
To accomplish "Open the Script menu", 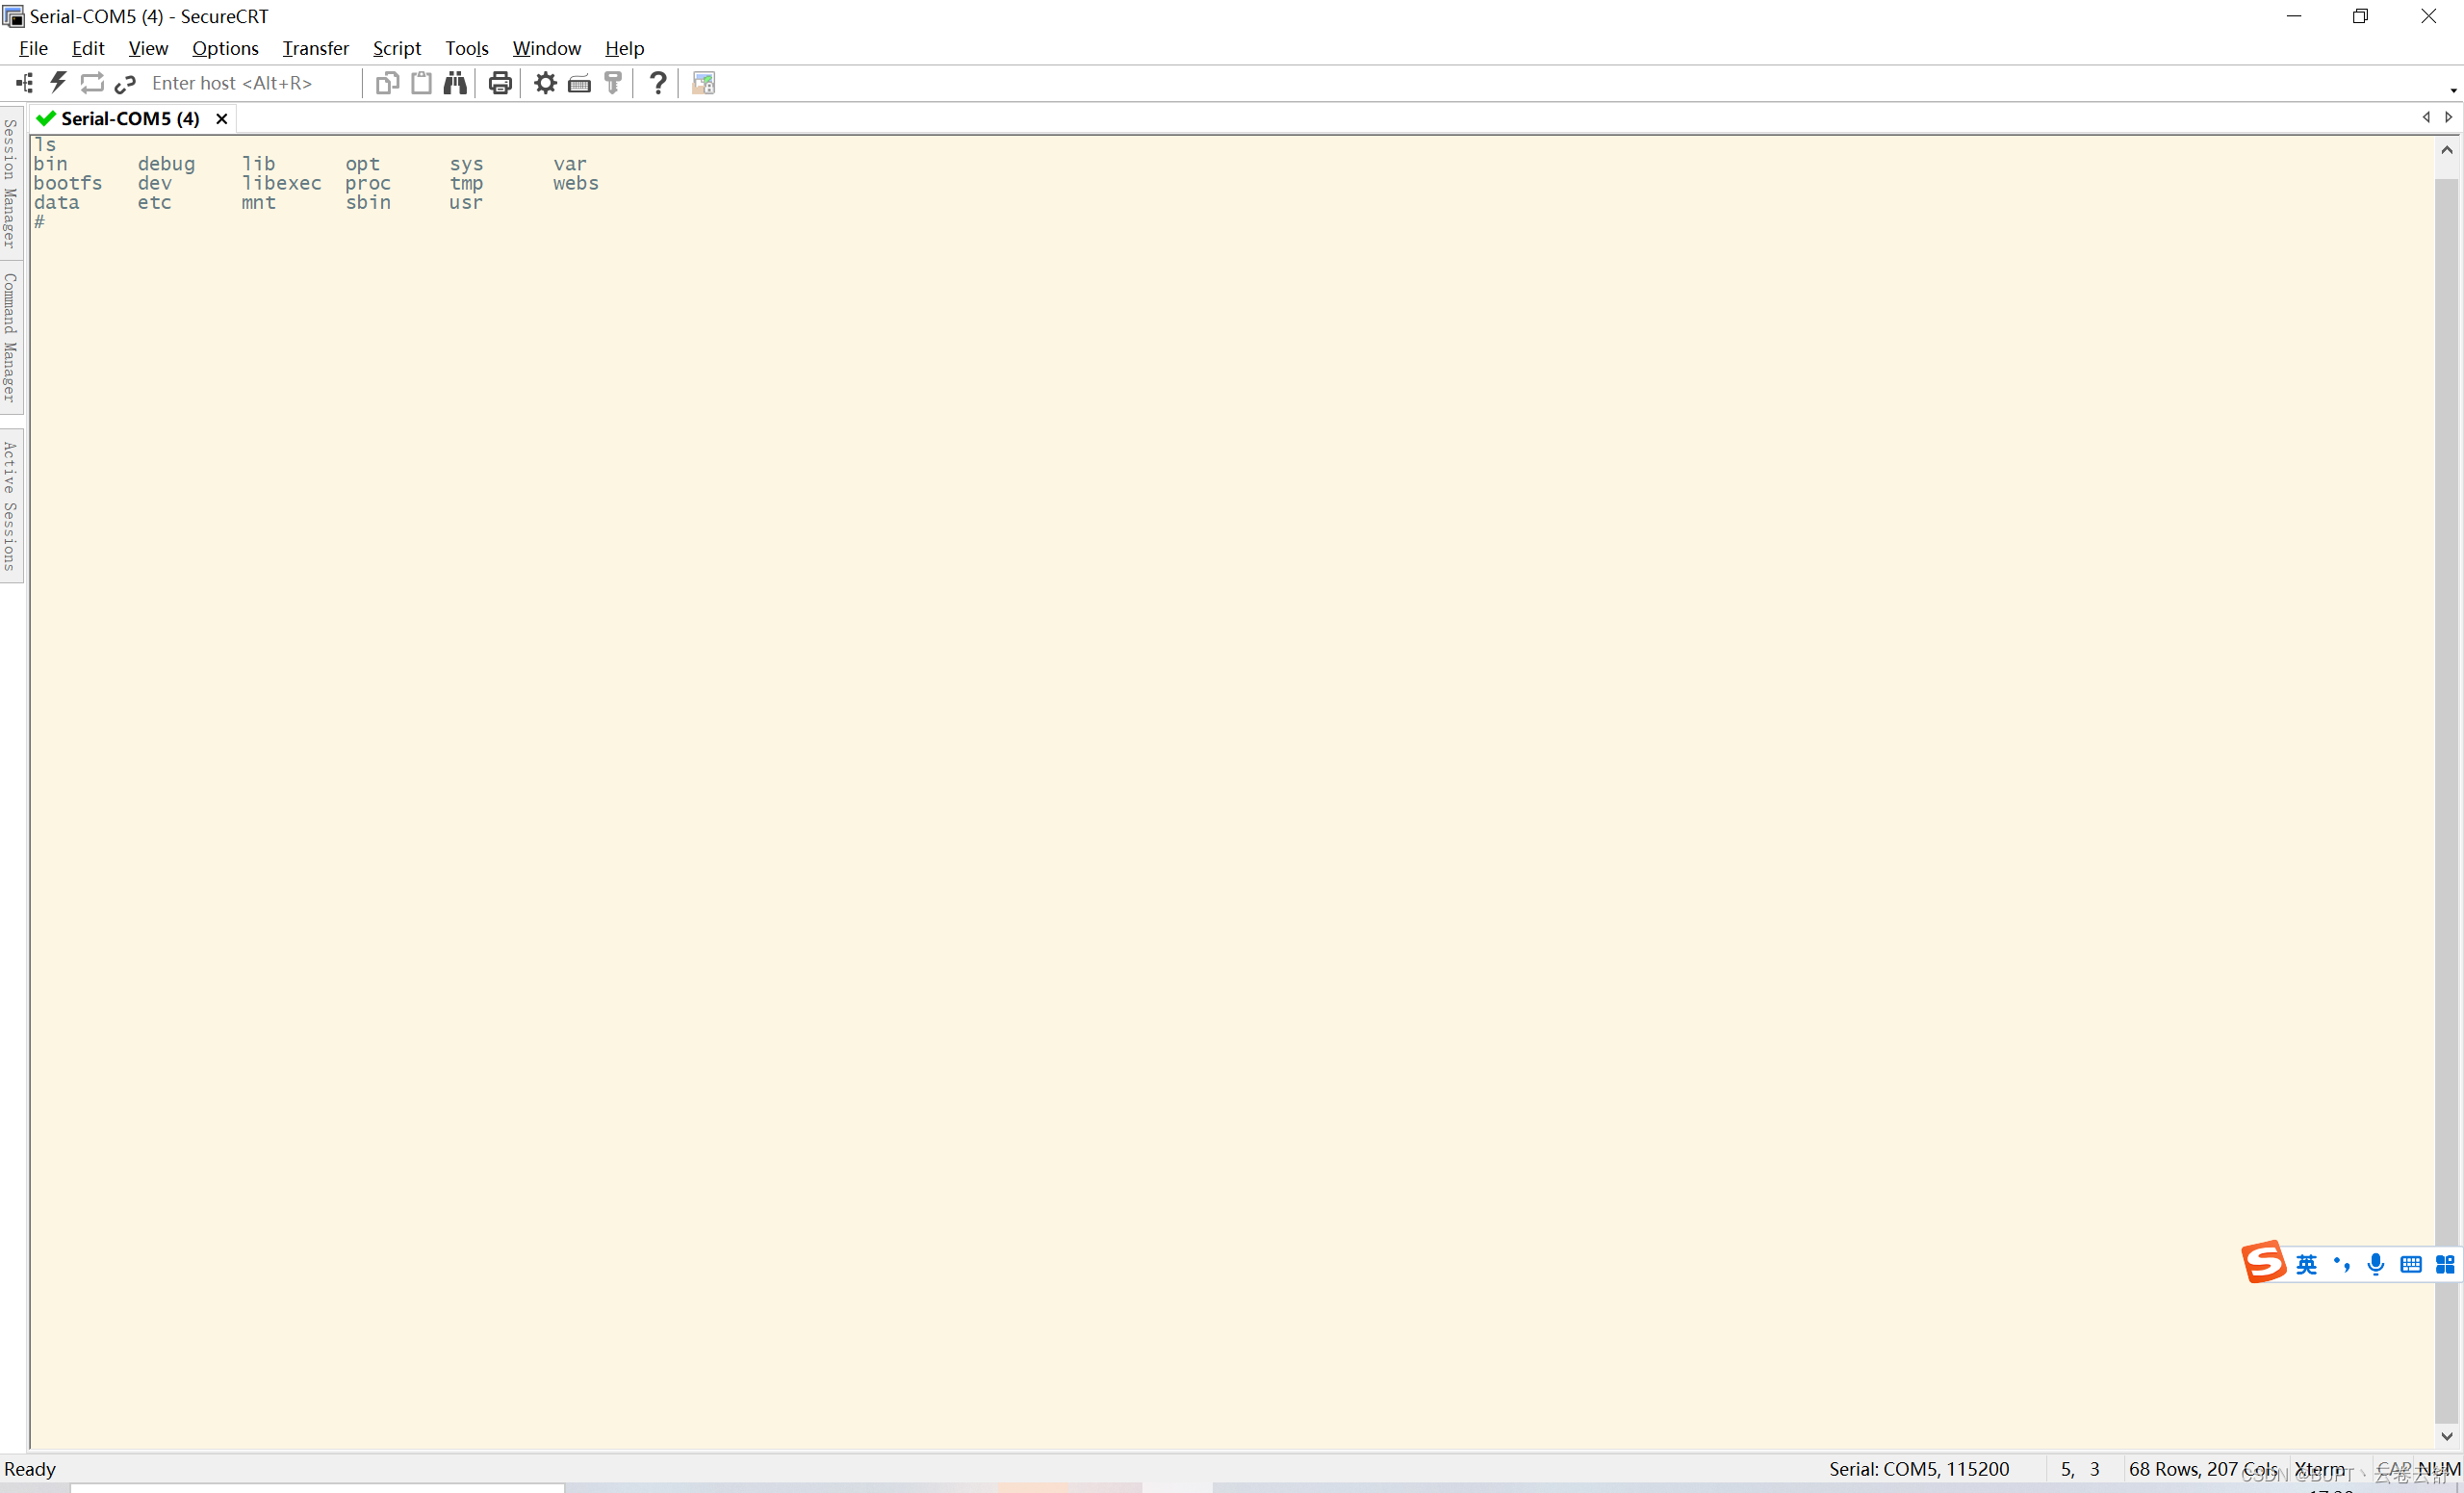I will tap(396, 48).
